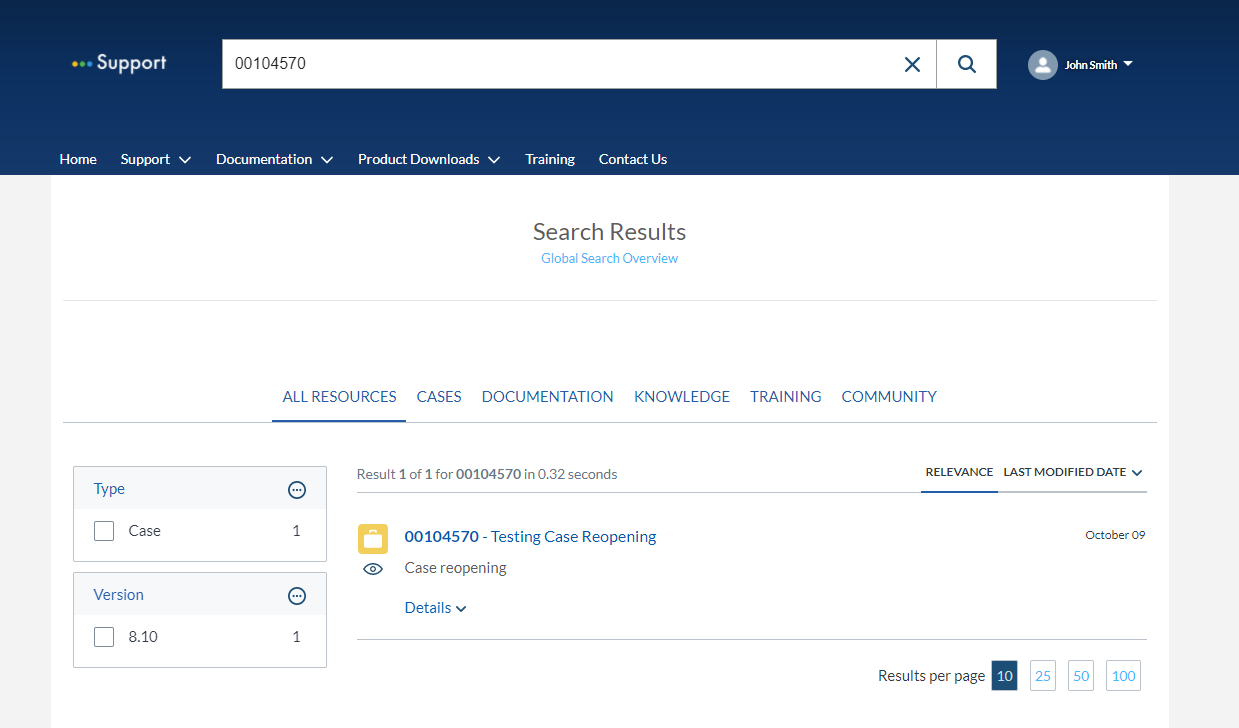Click the magnifying glass search button
The height and width of the screenshot is (728, 1239).
pyautogui.click(x=966, y=64)
